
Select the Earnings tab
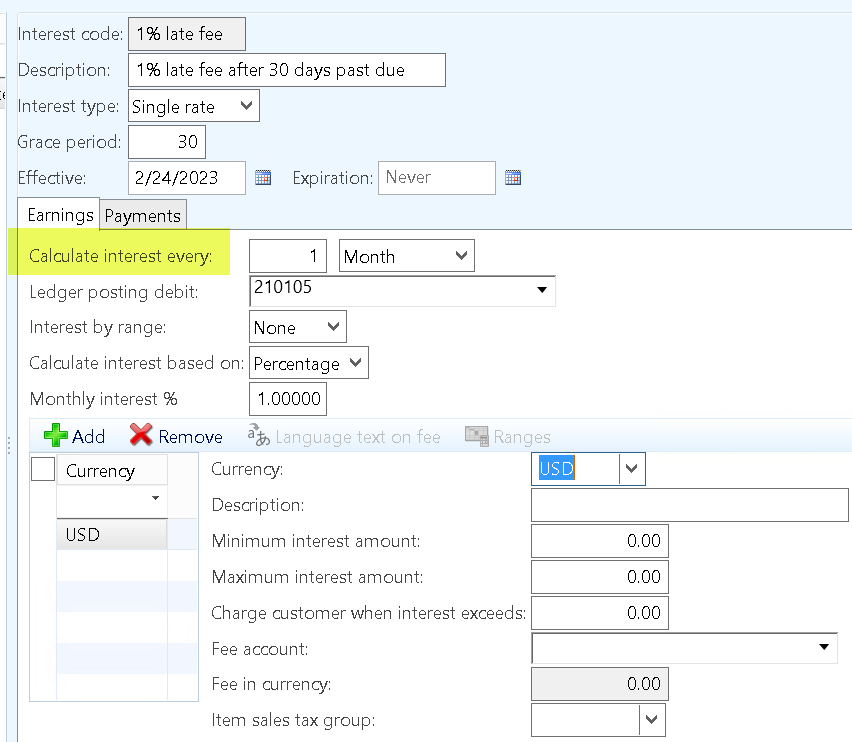pyautogui.click(x=59, y=215)
